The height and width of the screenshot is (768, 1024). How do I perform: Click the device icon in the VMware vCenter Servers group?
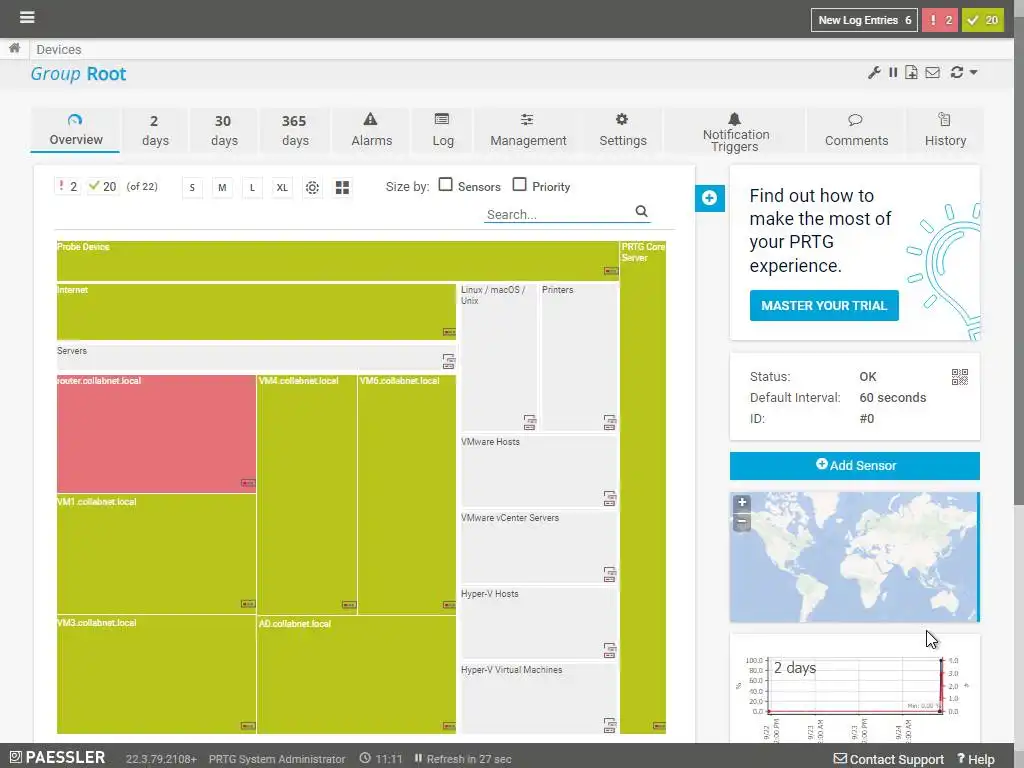pyautogui.click(x=609, y=574)
